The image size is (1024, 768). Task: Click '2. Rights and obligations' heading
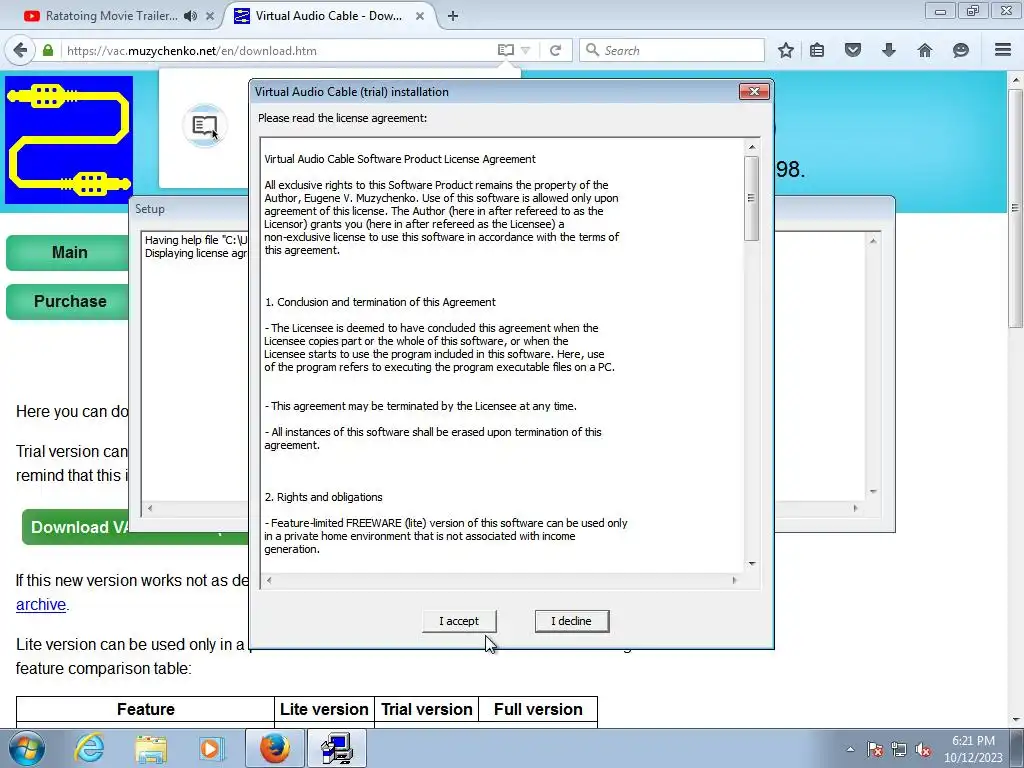323,497
